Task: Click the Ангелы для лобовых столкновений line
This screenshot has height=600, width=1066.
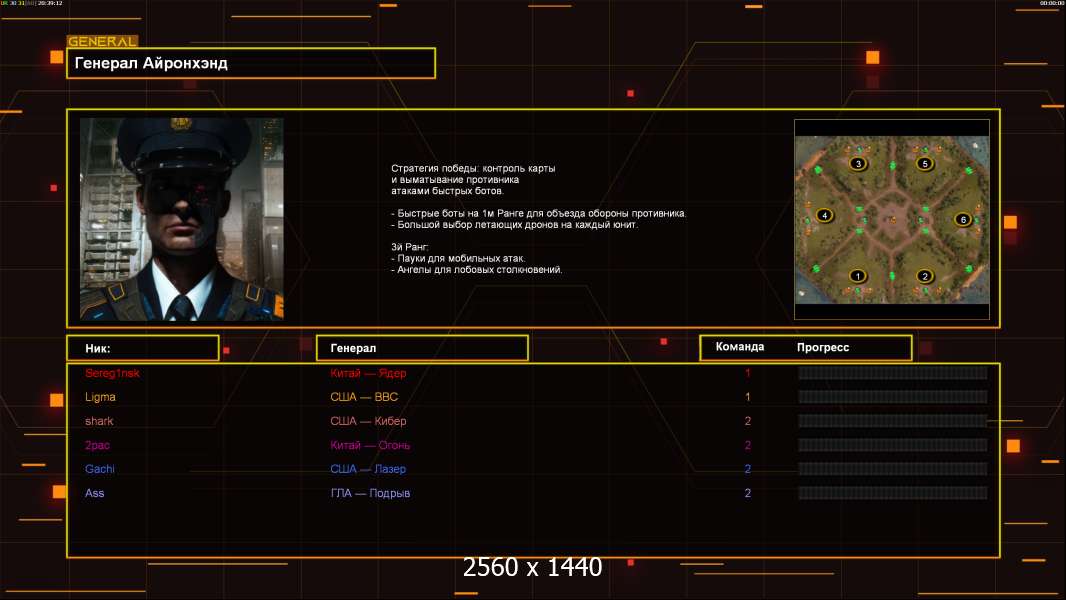Action: pos(477,270)
